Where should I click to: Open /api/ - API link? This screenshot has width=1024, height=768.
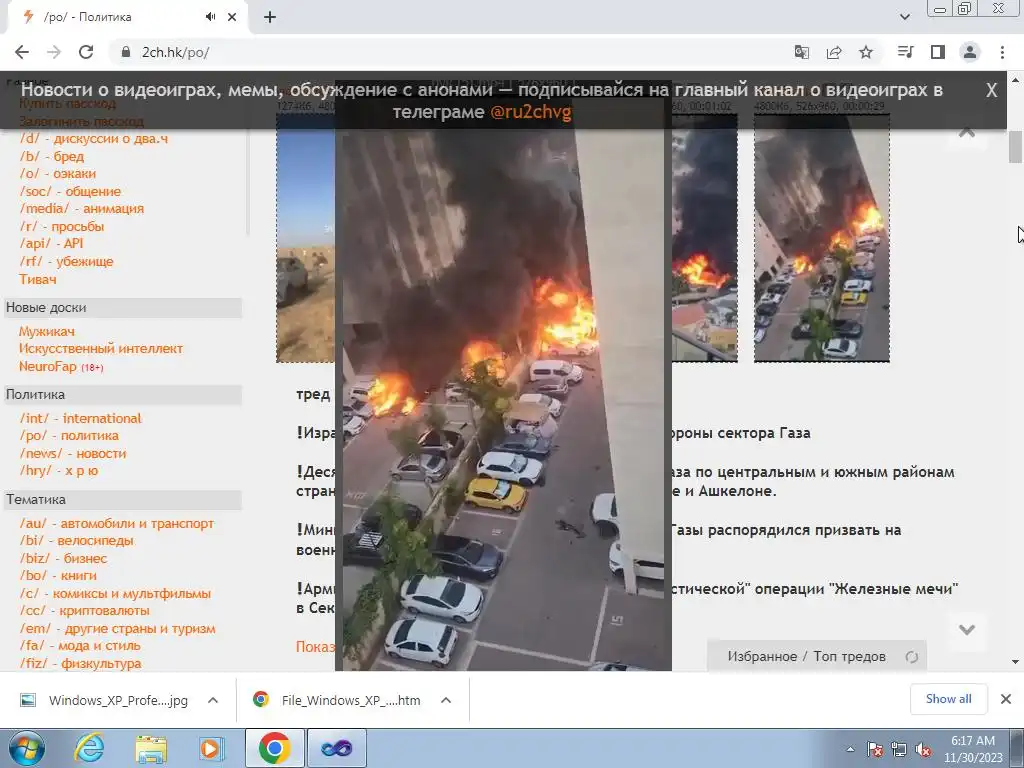coord(51,243)
